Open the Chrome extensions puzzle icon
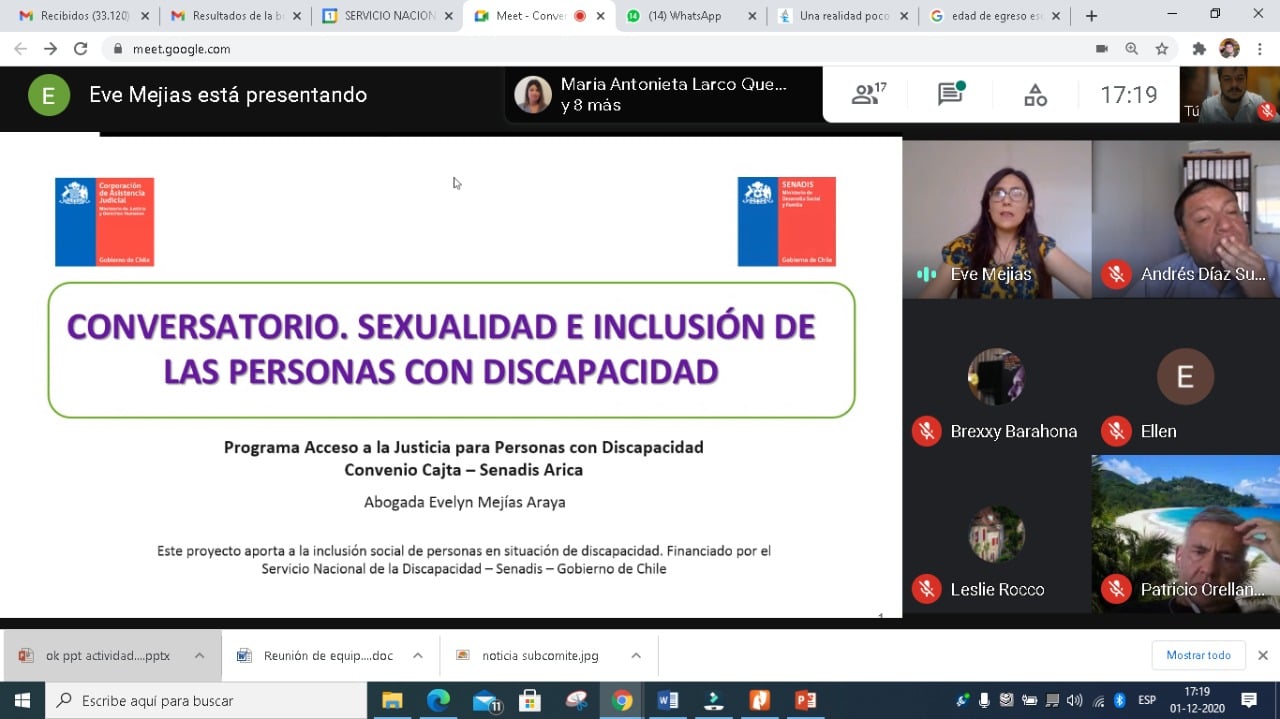The height and width of the screenshot is (719, 1280). (1199, 49)
